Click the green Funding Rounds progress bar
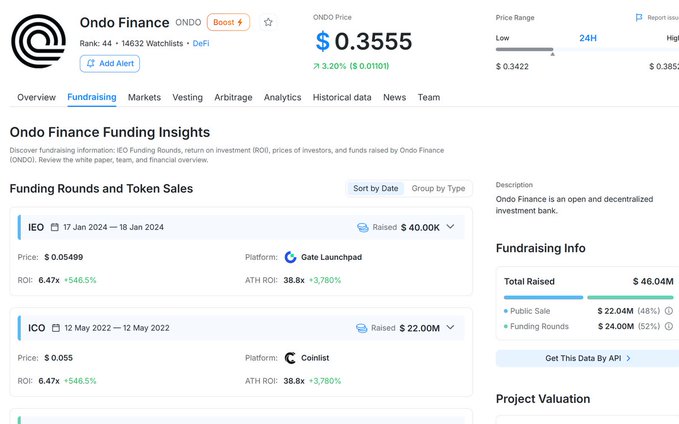Viewport: 679px width, 424px height. pos(630,298)
